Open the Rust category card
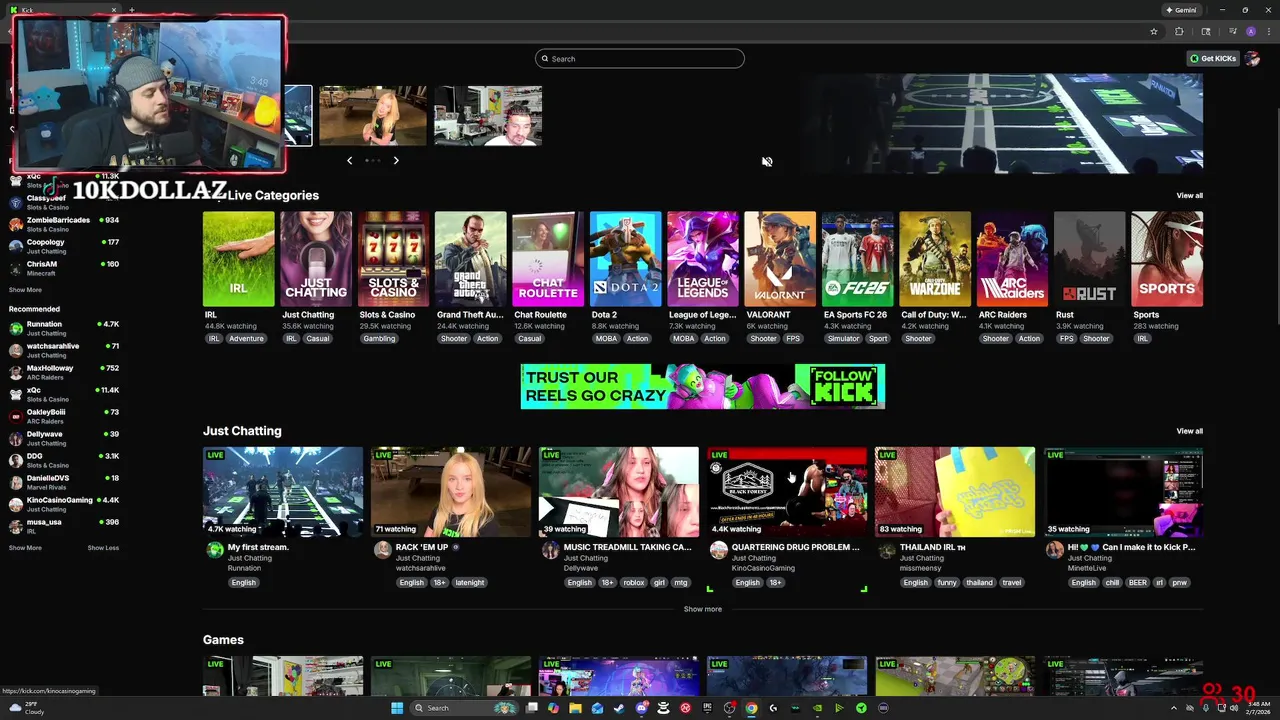 1089,259
